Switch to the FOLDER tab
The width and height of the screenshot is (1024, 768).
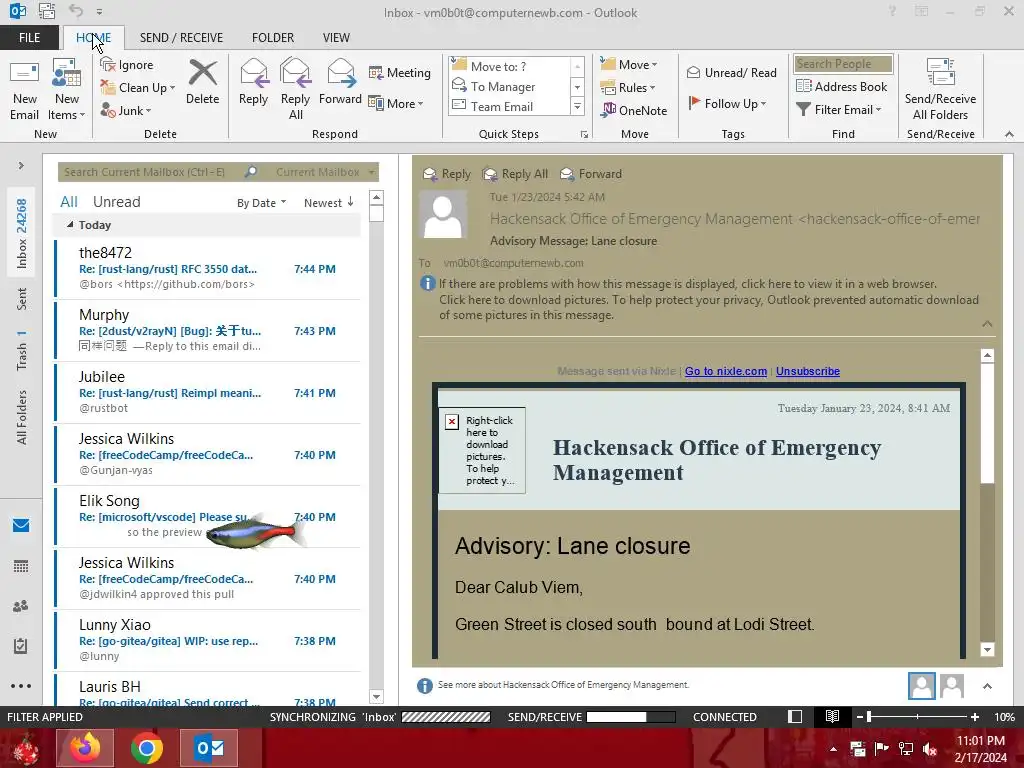pos(273,38)
